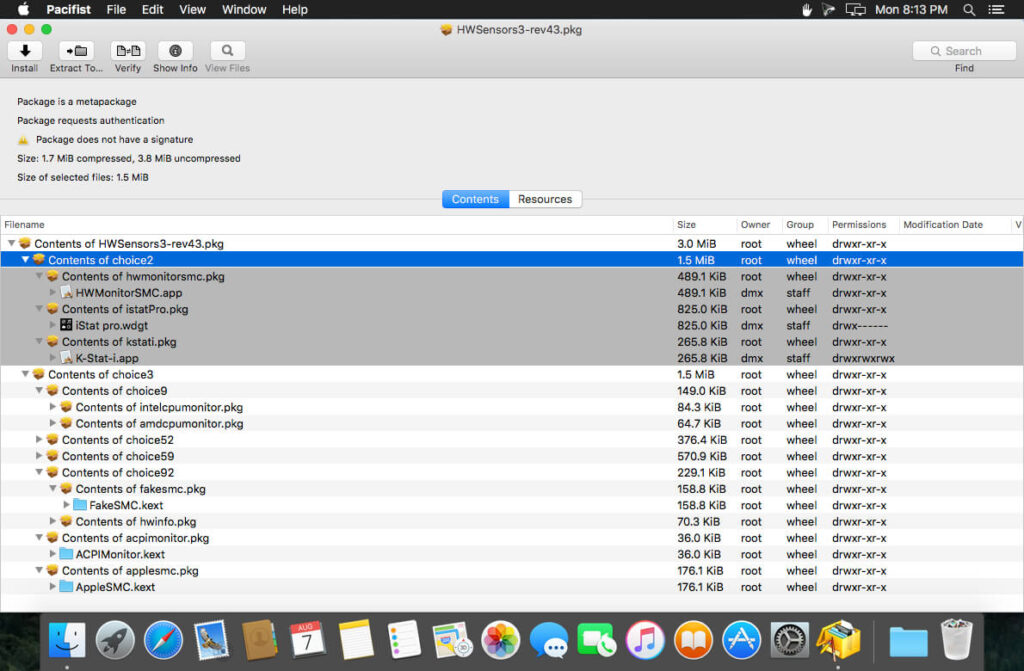
Task: Expand Contents of intelcpumonitor.pkg
Action: (x=53, y=407)
